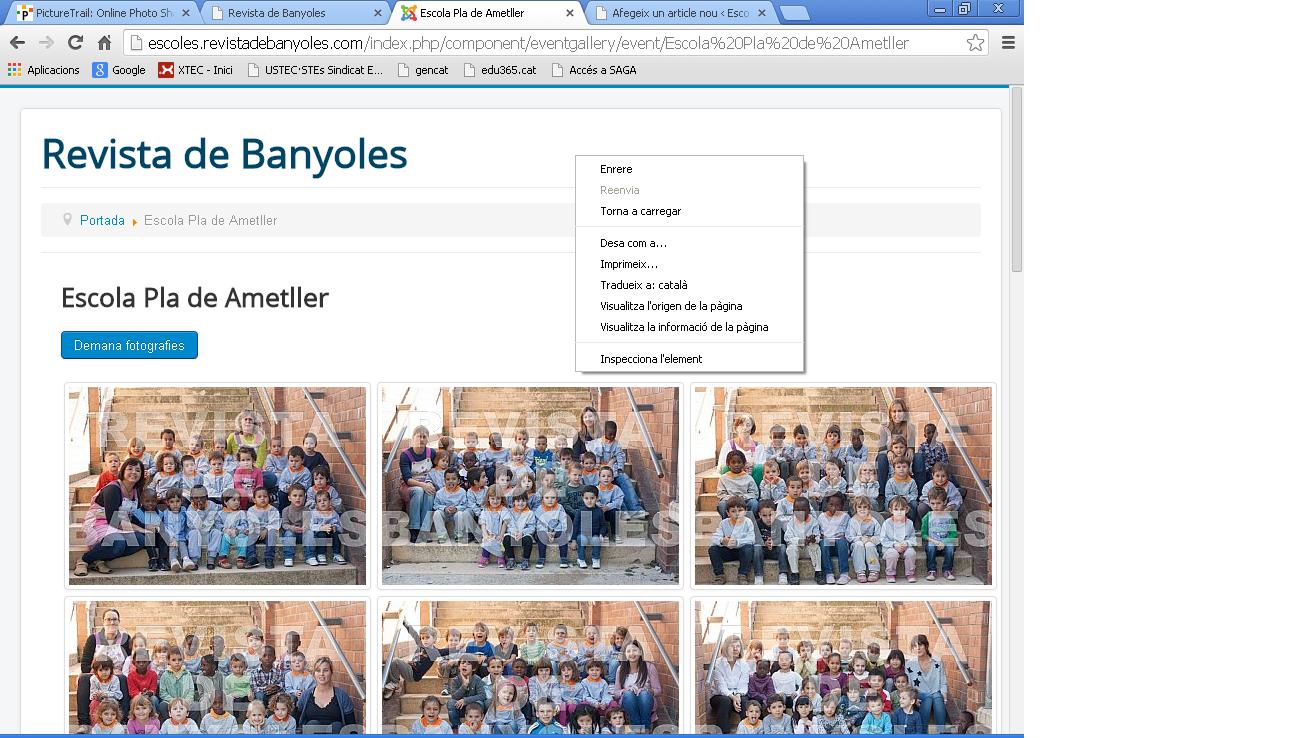Screen dimensions: 1296x738
Task: Follow the Portada breadcrumb link
Action: (x=102, y=220)
